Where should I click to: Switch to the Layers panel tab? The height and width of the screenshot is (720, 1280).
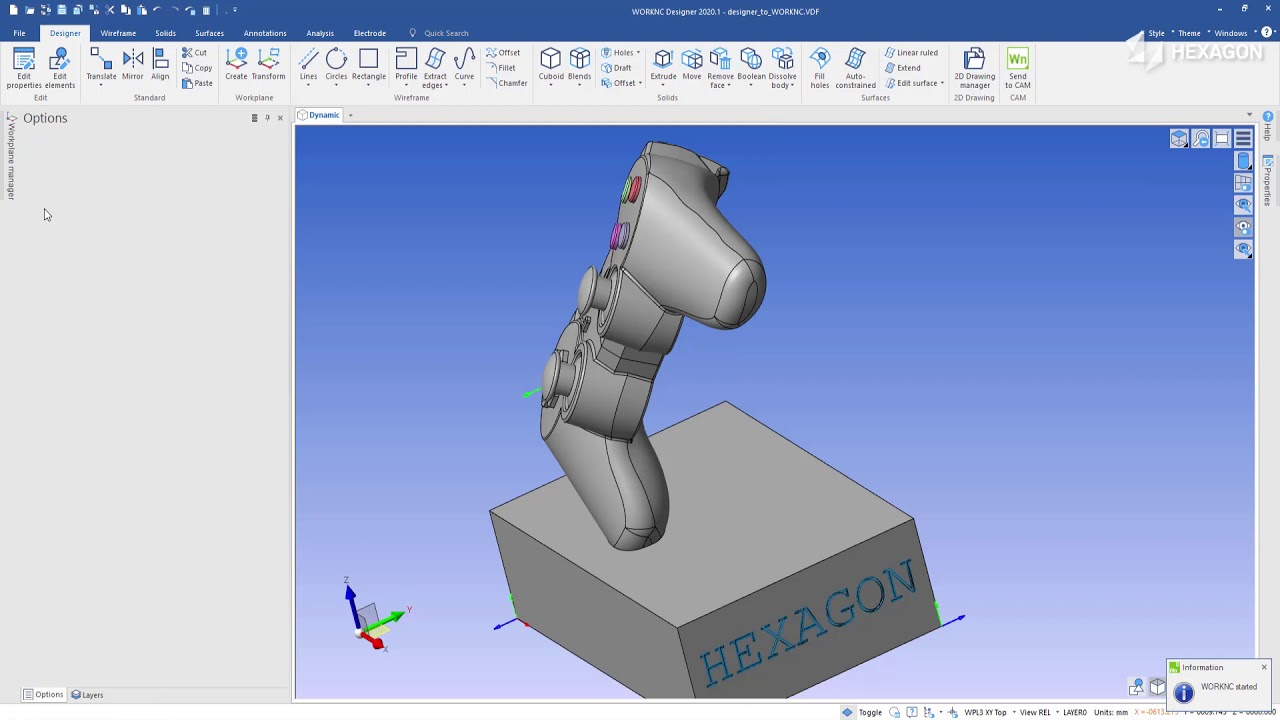point(87,695)
